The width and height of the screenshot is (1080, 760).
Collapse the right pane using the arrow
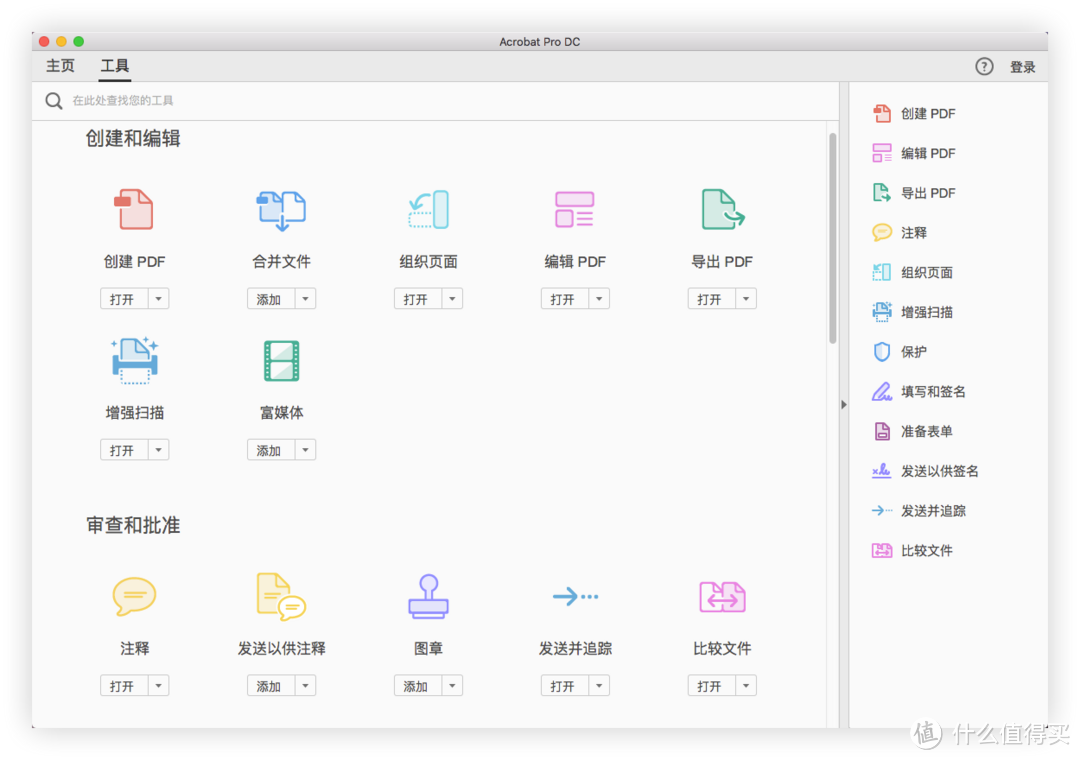844,404
